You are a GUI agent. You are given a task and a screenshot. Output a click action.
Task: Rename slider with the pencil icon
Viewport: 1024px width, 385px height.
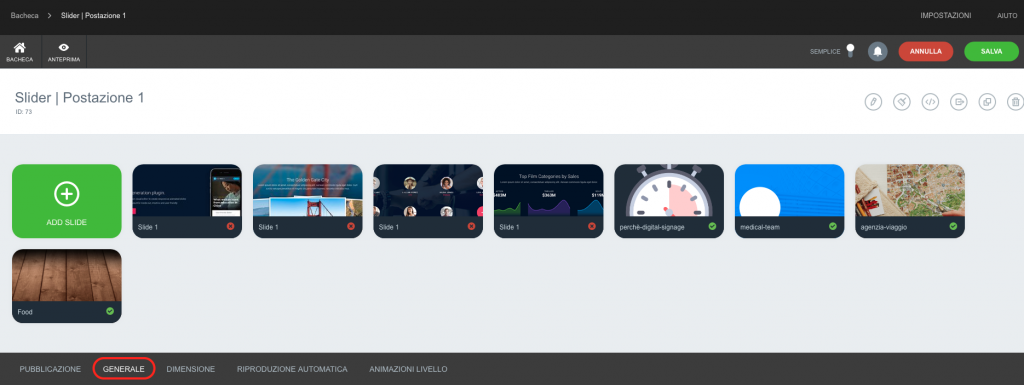[x=873, y=102]
